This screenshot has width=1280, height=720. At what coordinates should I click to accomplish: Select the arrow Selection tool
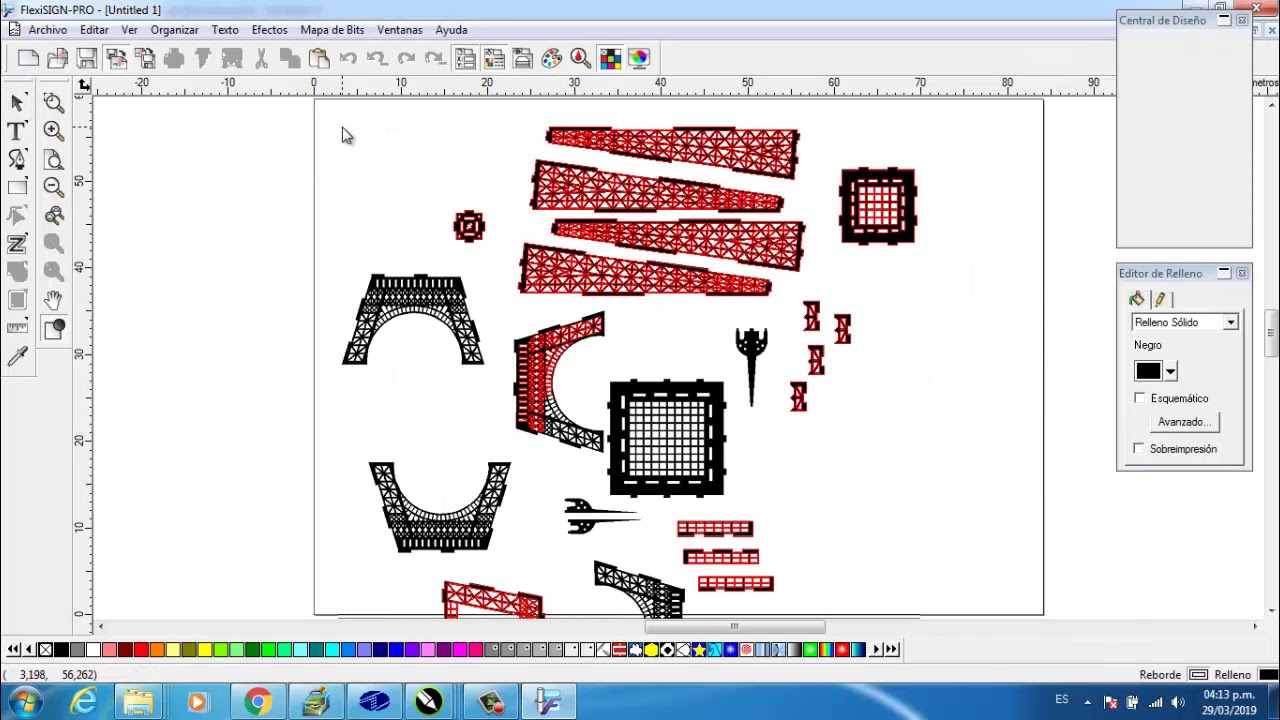17,103
